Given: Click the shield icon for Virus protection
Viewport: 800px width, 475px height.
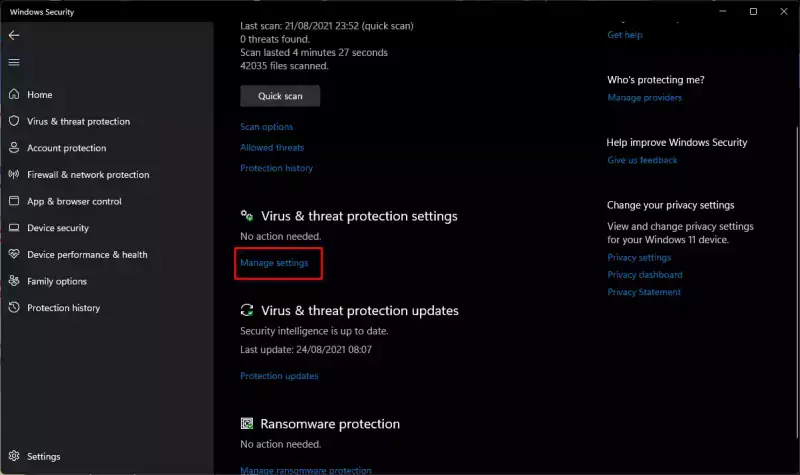Looking at the screenshot, I should (14, 121).
